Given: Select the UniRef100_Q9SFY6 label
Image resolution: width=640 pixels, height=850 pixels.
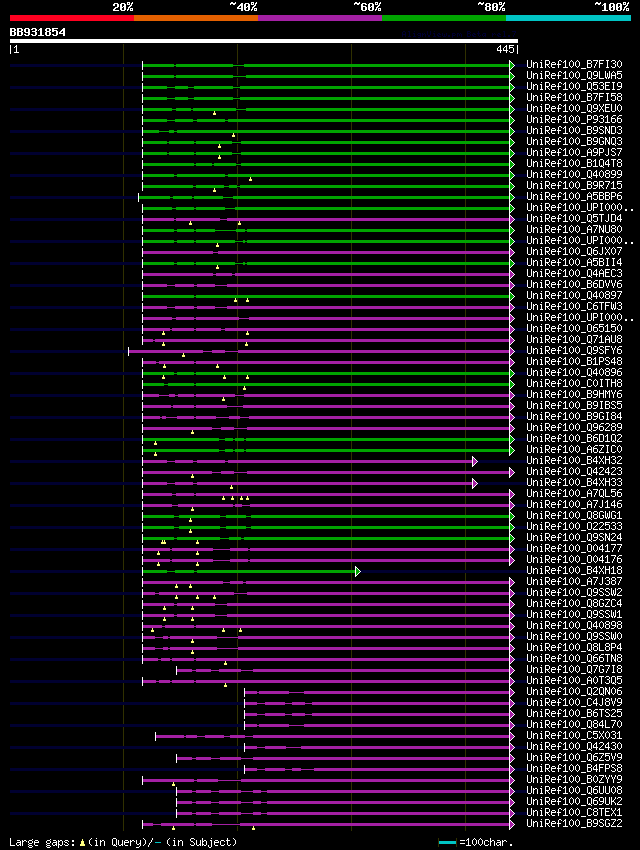Looking at the screenshot, I should pos(574,350).
